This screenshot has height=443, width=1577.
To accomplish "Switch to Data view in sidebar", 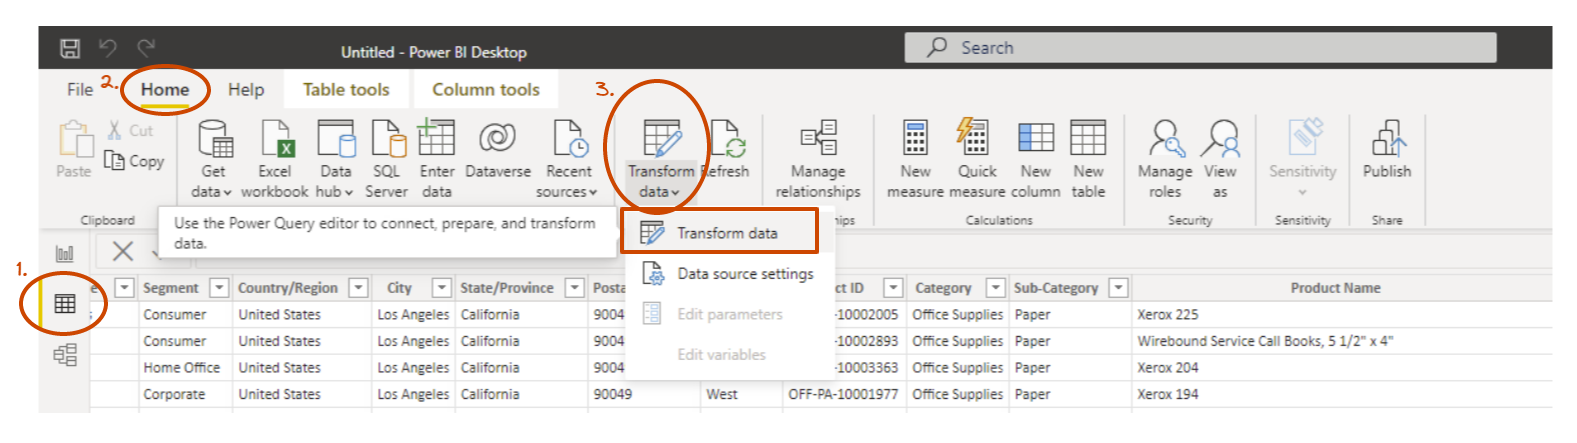I will pos(65,304).
